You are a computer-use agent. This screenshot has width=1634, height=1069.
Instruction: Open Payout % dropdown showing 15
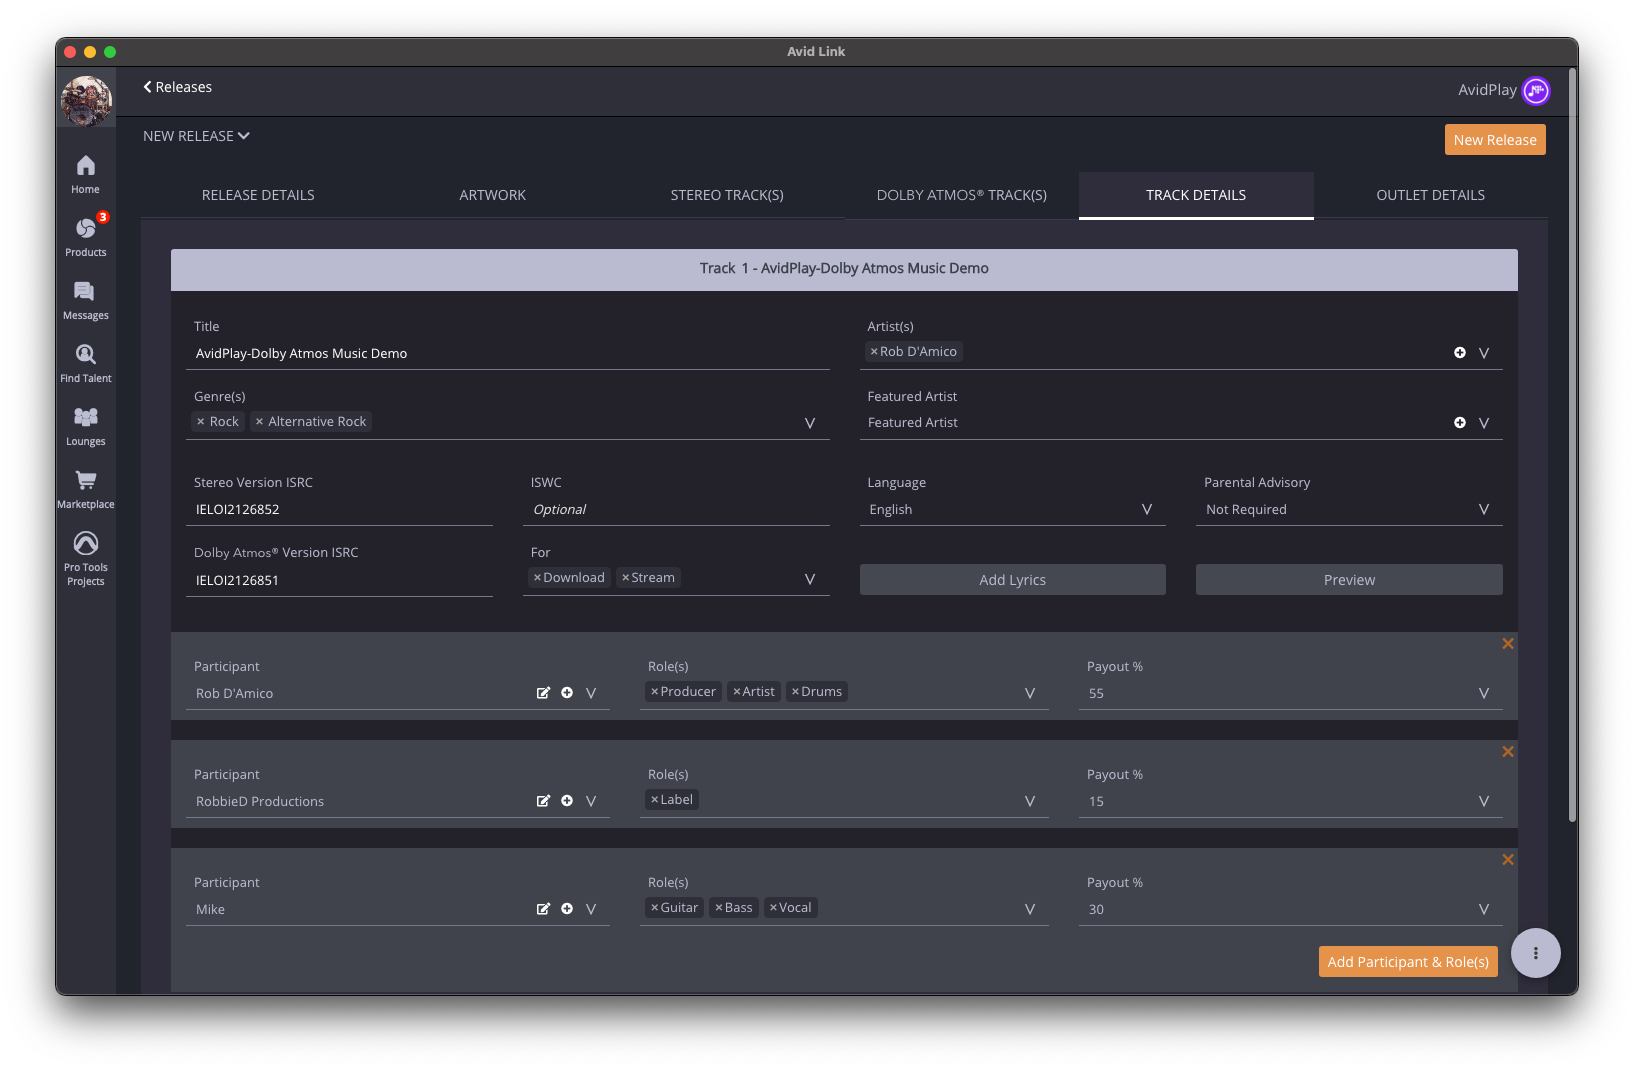tap(1291, 802)
